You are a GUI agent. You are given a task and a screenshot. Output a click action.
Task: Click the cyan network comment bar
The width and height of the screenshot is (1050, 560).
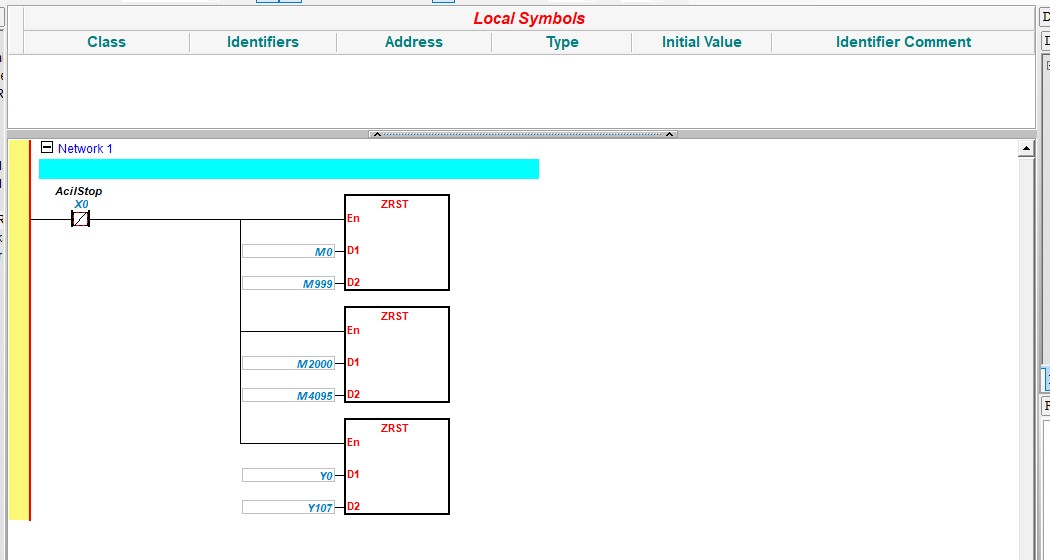(x=289, y=169)
